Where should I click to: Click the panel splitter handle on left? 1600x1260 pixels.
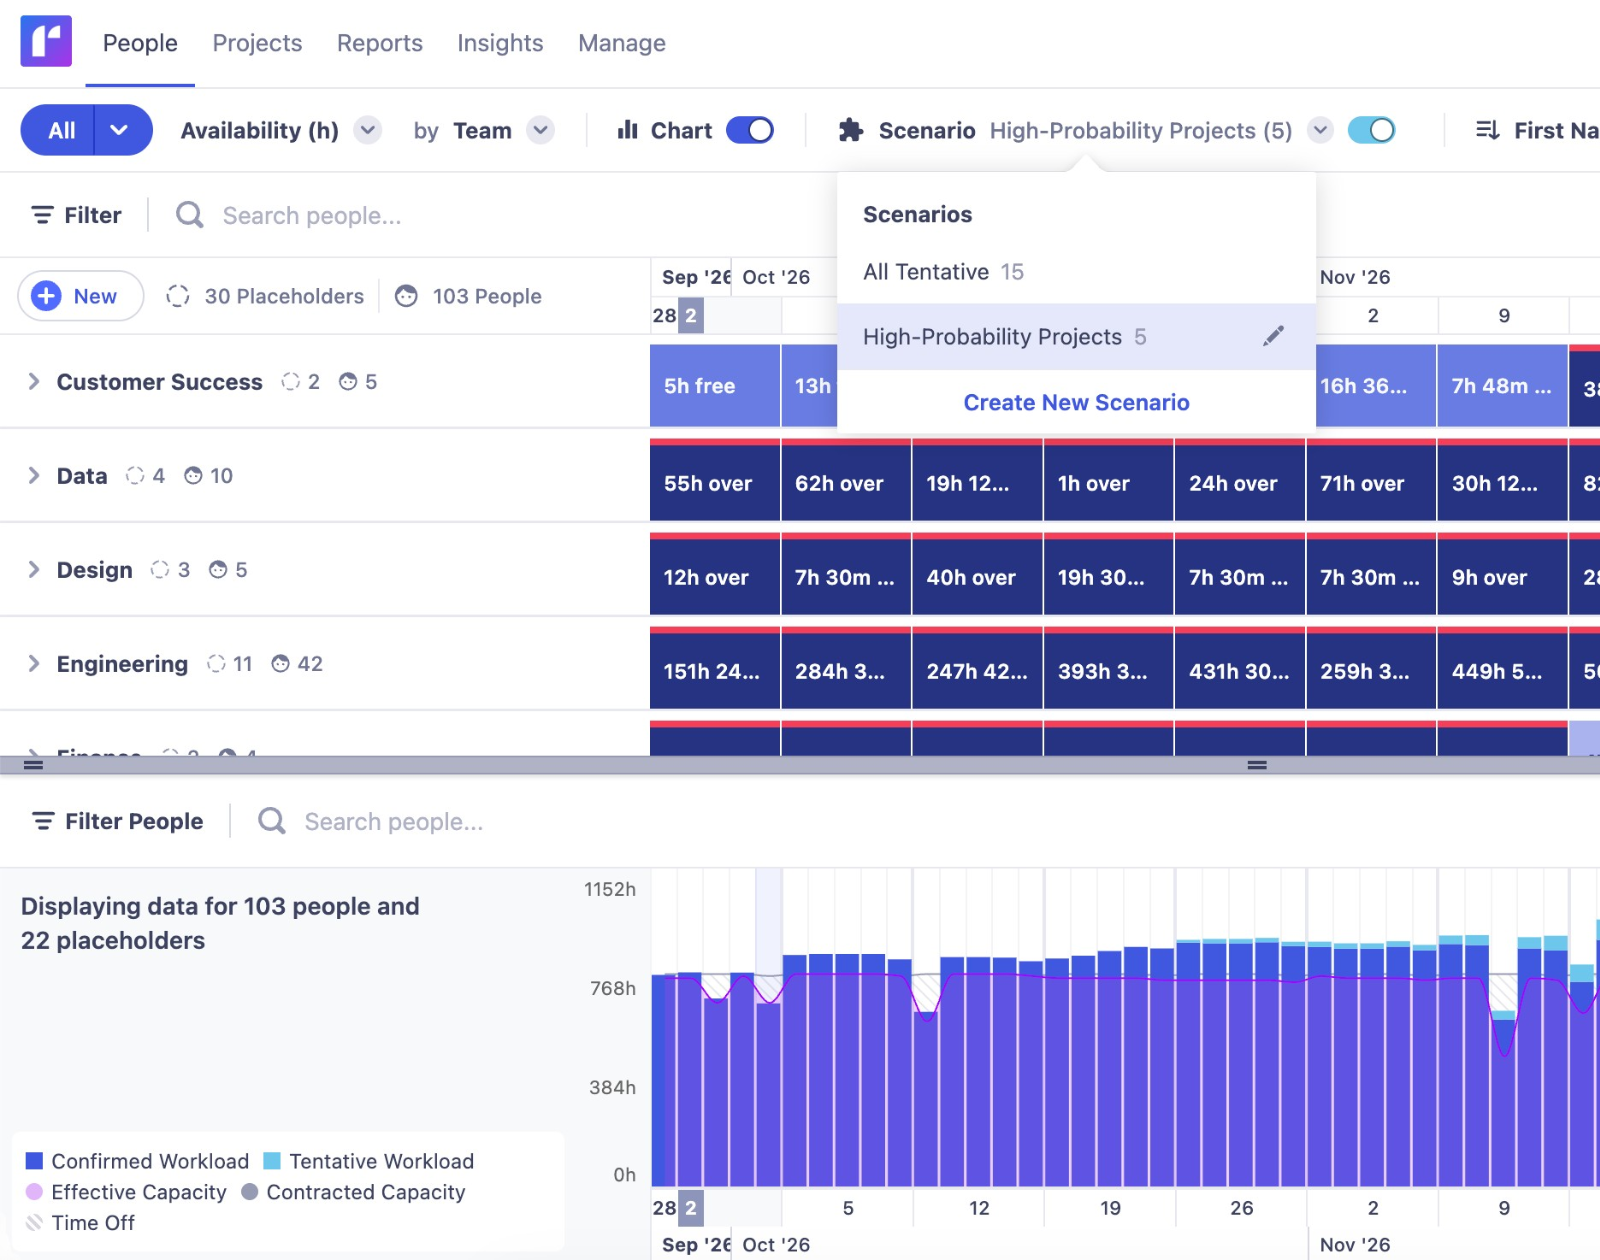pyautogui.click(x=33, y=765)
